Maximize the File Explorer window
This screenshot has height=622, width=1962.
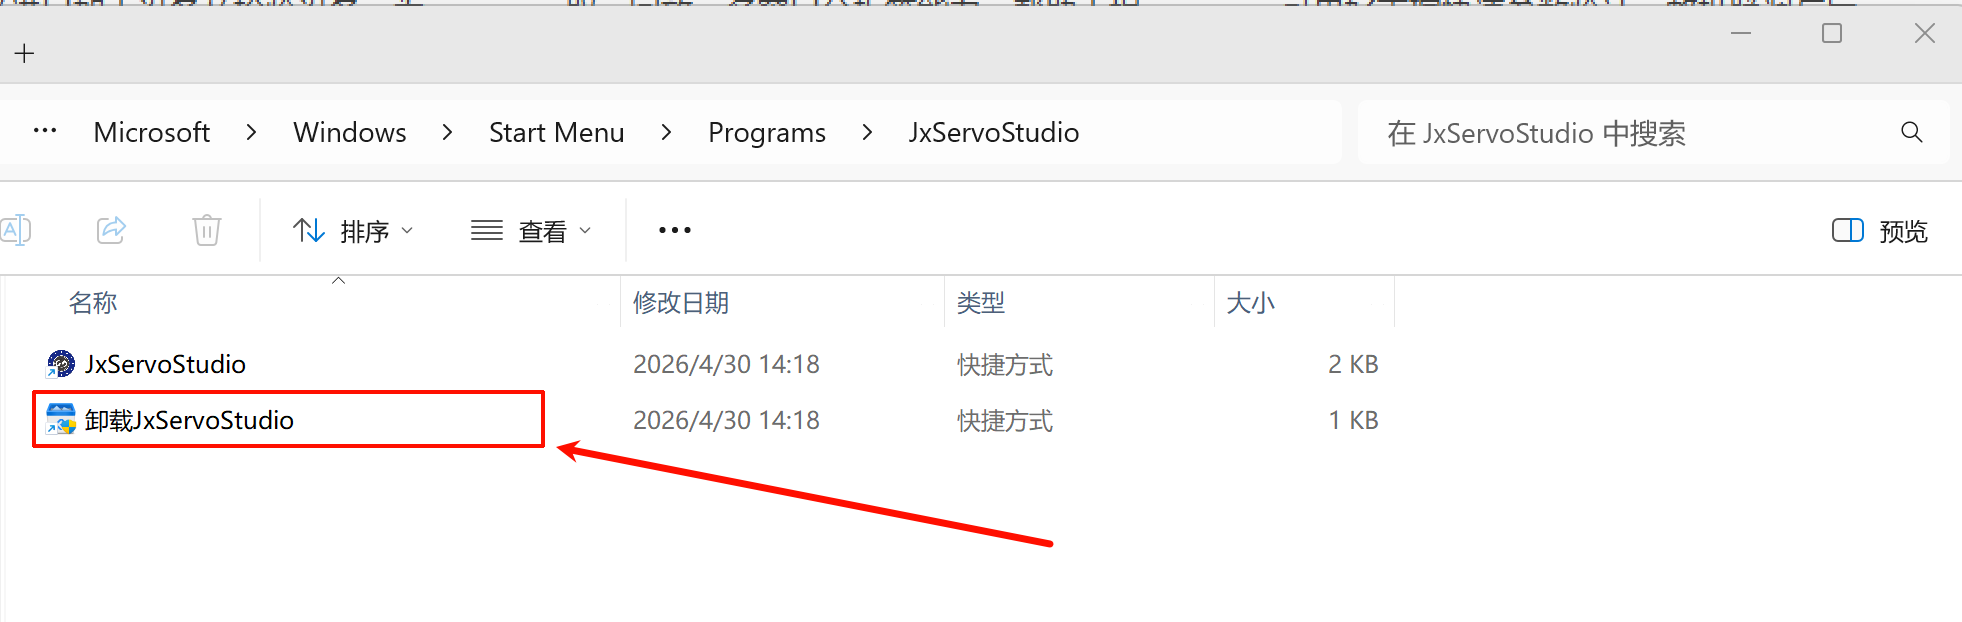[x=1832, y=33]
